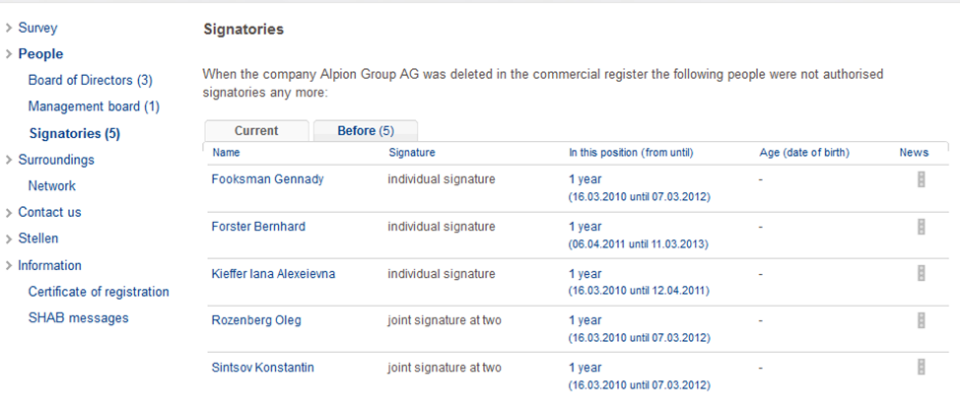Collapse the People section arrow

[x=9, y=54]
